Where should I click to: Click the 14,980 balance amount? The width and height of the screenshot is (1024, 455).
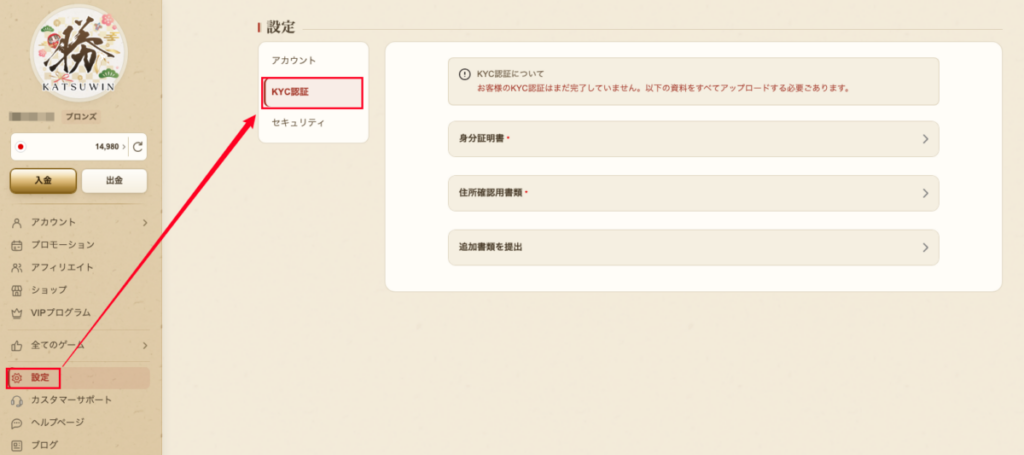pos(107,147)
